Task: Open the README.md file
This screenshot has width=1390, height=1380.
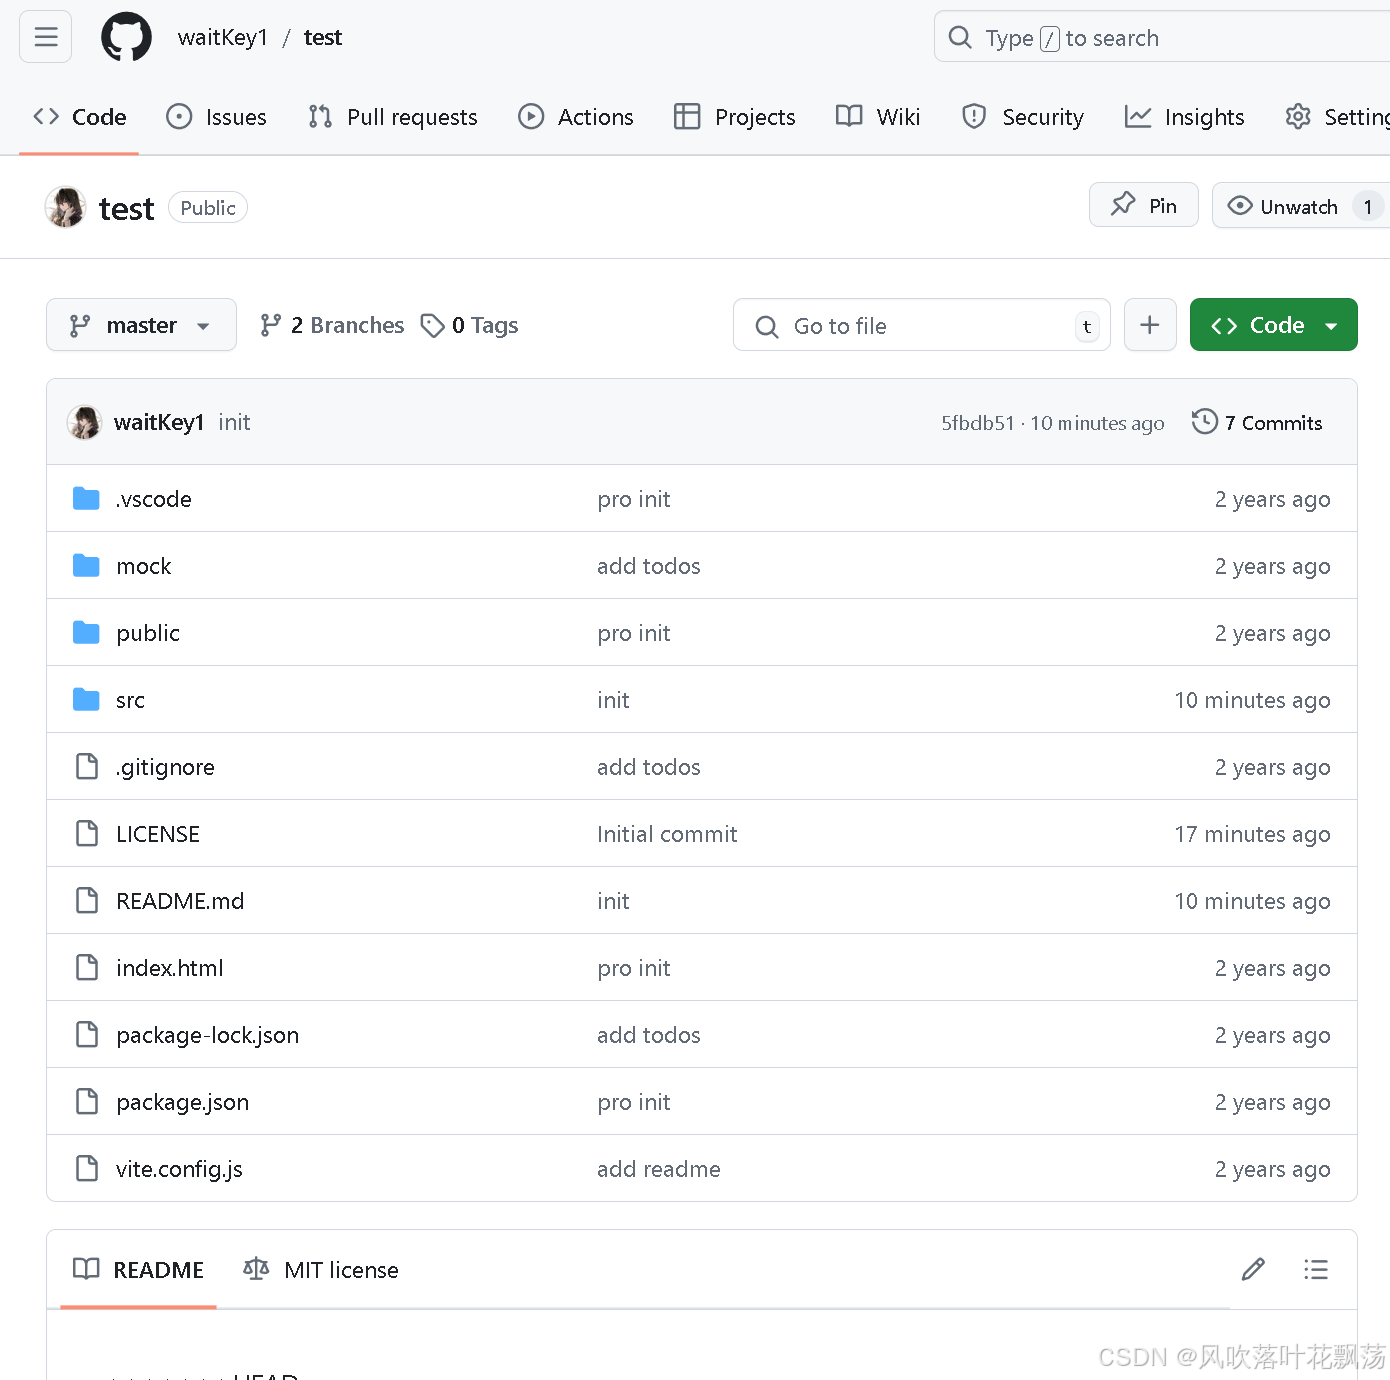Action: [180, 901]
